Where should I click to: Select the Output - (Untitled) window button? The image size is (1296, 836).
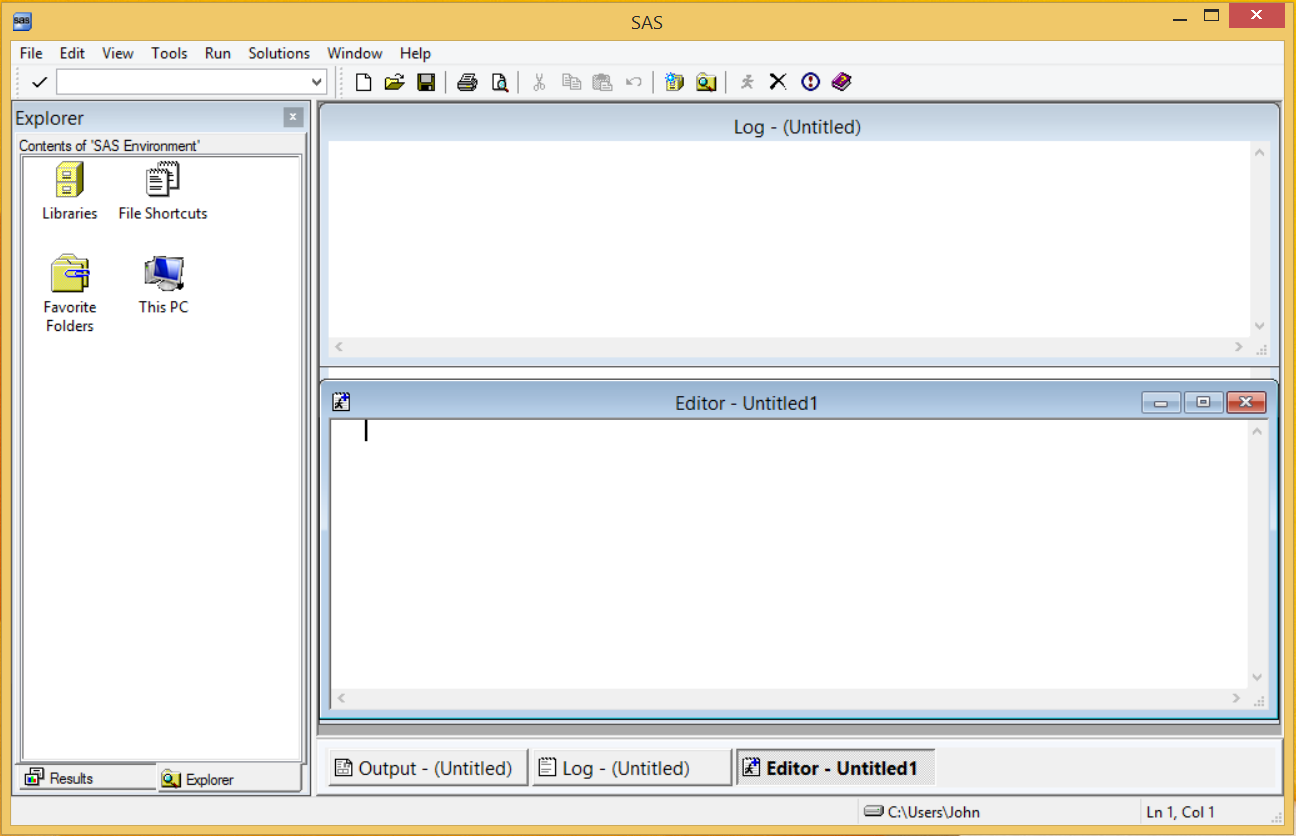click(427, 768)
